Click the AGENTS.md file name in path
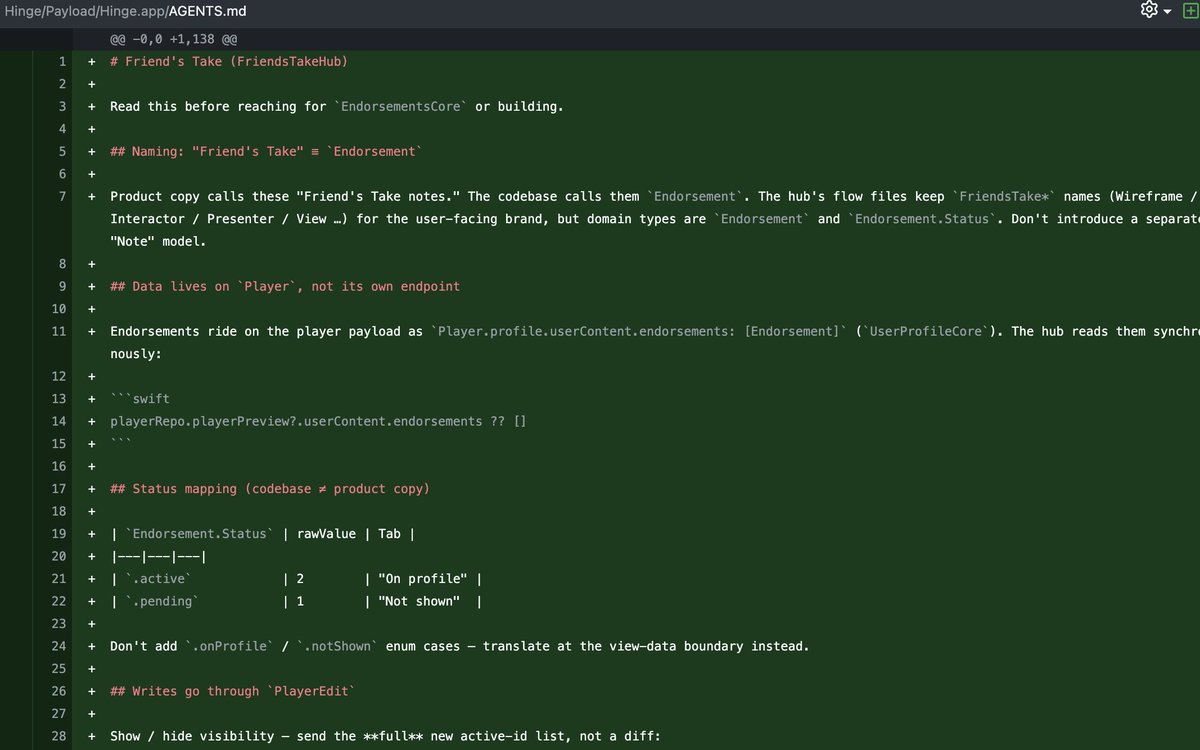1200x750 pixels. tap(207, 12)
